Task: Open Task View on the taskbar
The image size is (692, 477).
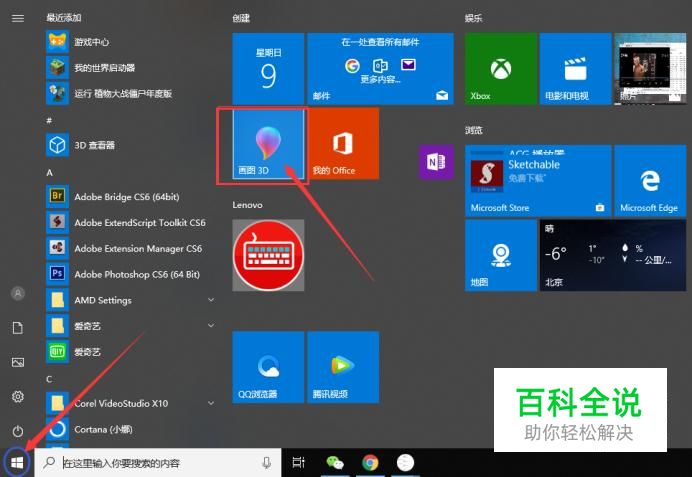Action: 299,462
